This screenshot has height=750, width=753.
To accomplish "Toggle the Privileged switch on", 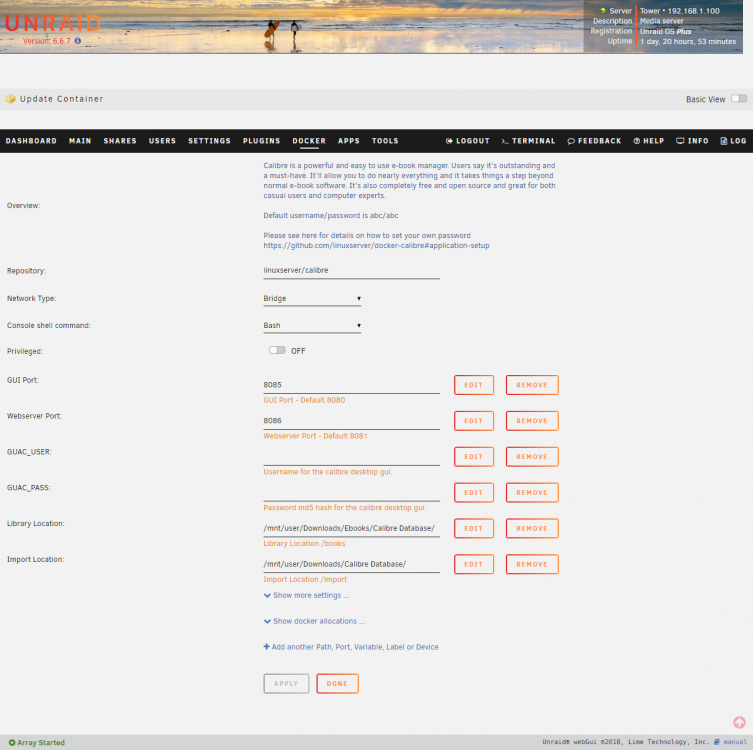I will point(277,350).
